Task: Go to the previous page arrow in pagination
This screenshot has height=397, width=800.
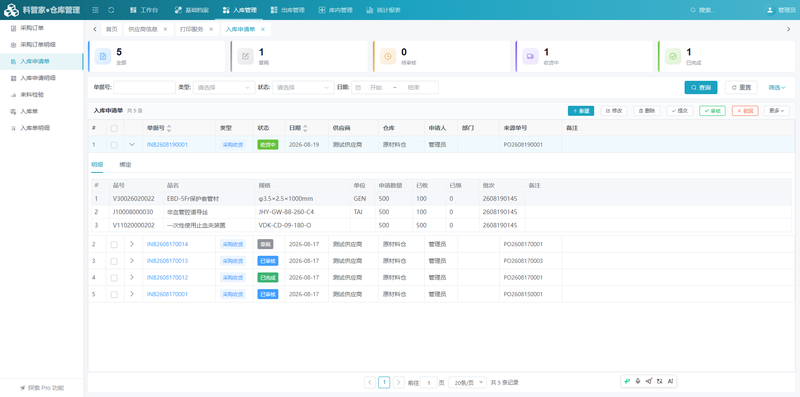Action: coord(370,382)
